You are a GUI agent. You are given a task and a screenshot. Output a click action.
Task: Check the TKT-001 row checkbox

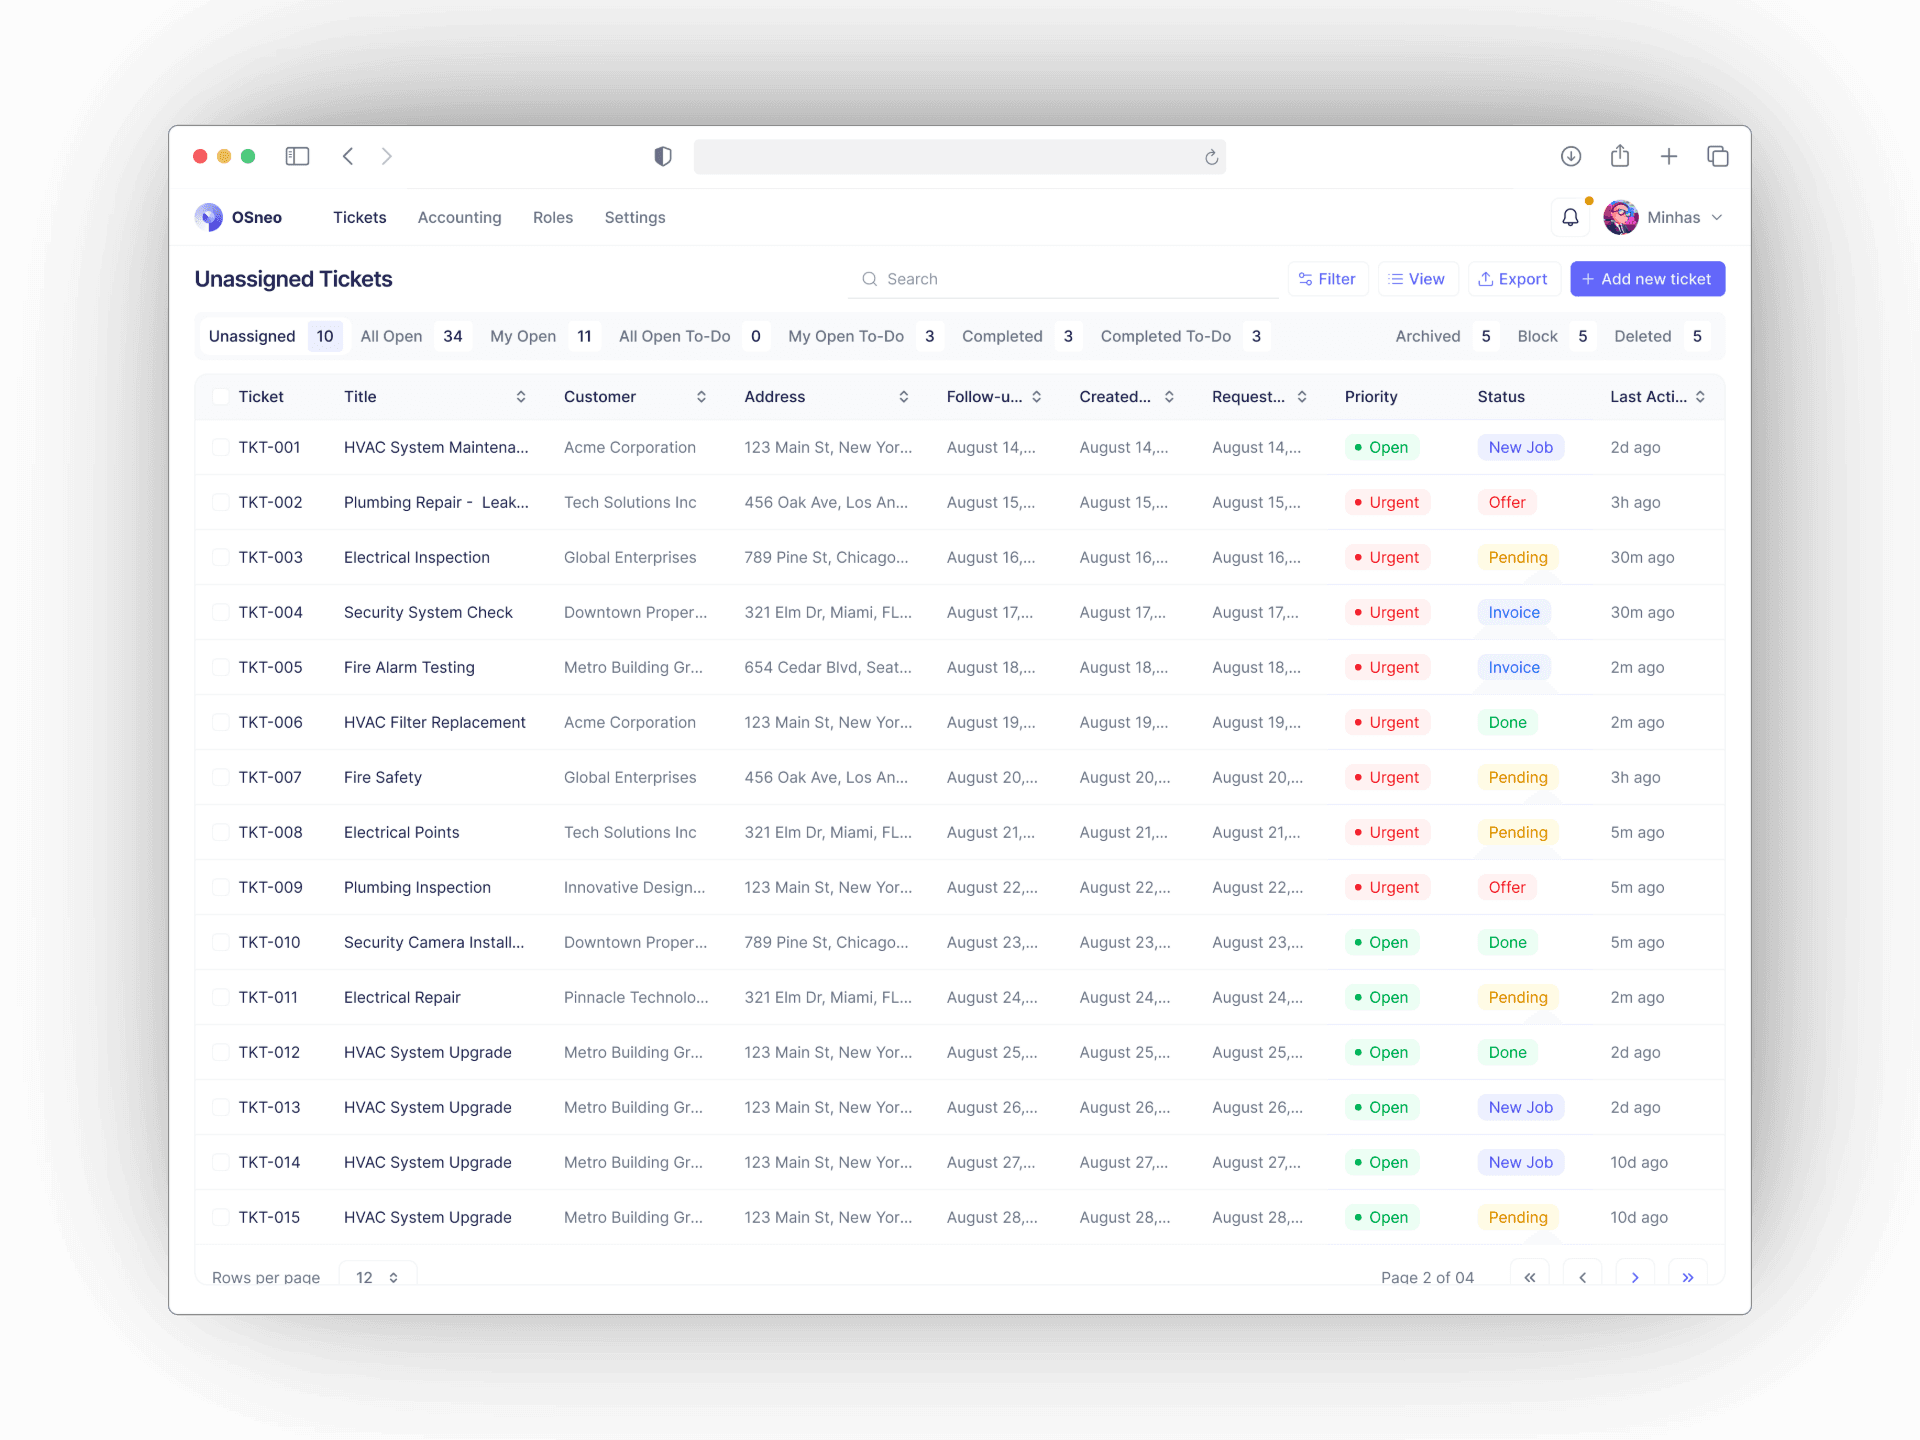click(x=221, y=447)
